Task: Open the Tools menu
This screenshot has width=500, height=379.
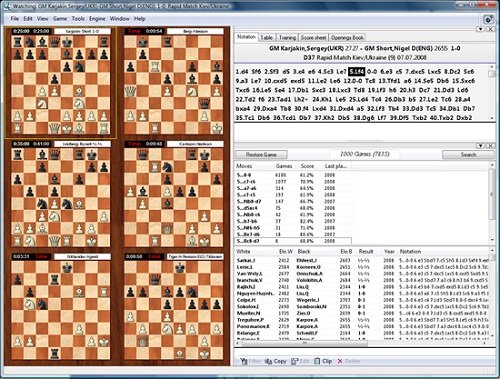Action: click(78, 19)
